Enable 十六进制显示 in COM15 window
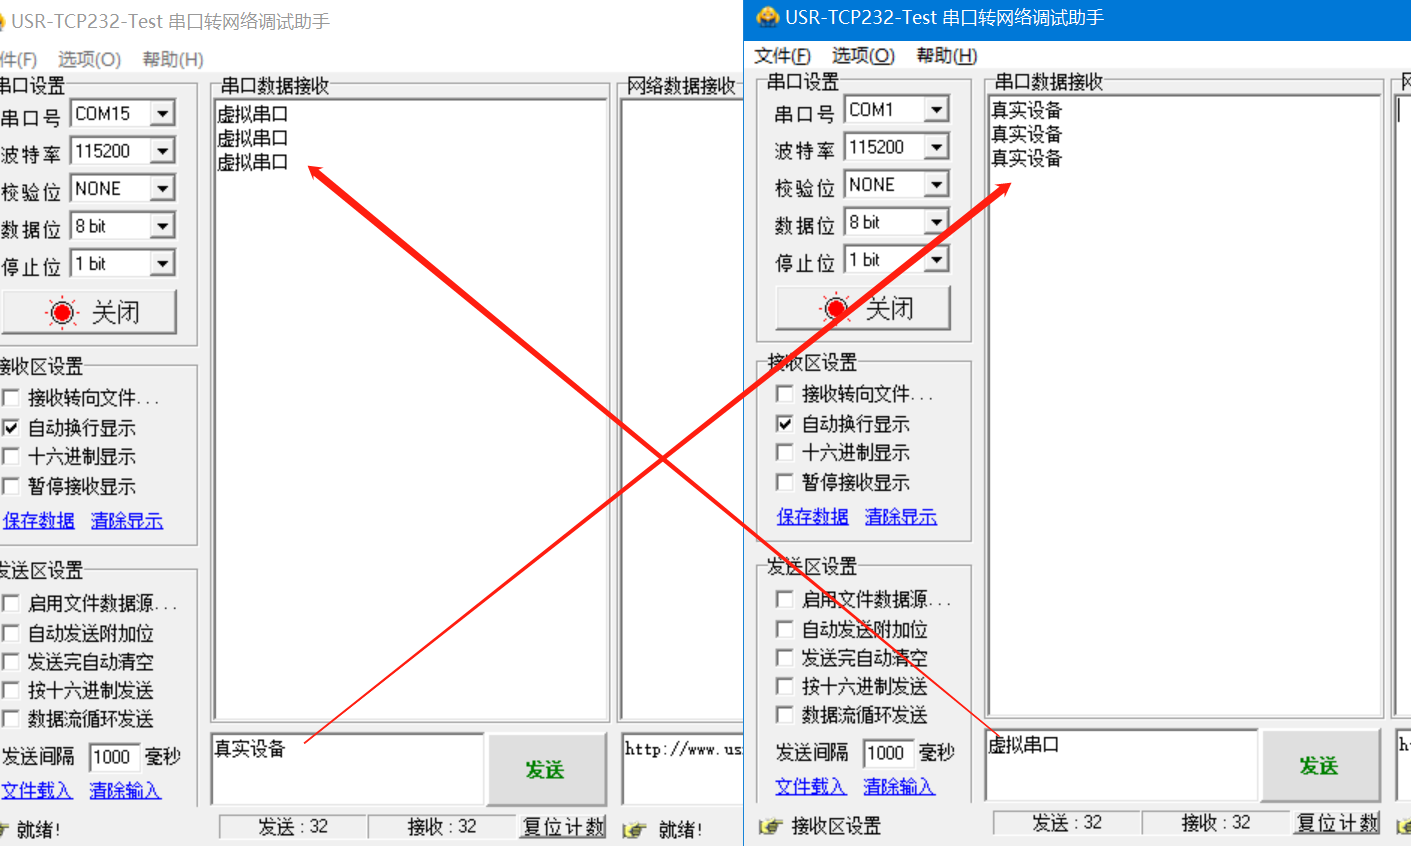 click(x=10, y=457)
